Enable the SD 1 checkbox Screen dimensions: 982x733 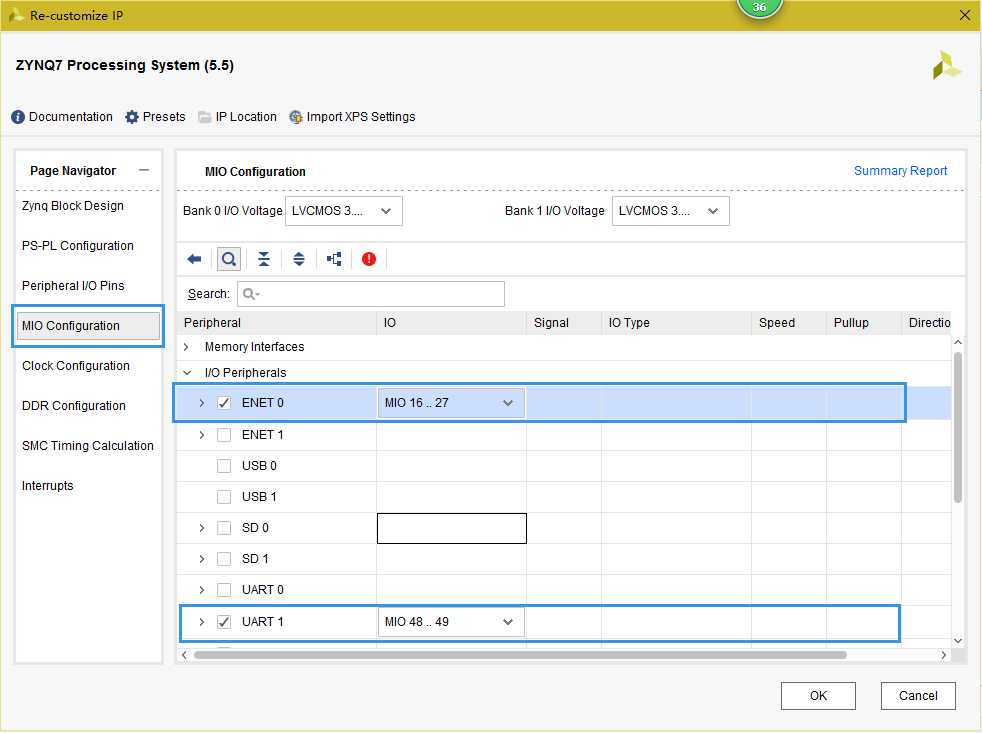click(224, 559)
